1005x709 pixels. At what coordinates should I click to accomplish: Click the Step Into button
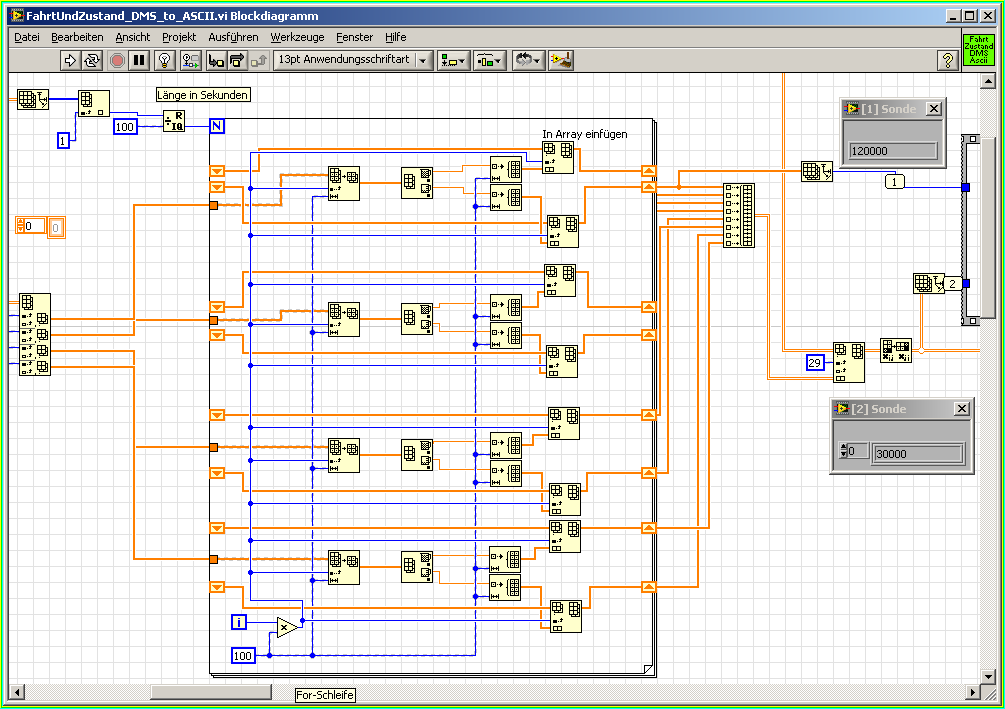point(216,61)
